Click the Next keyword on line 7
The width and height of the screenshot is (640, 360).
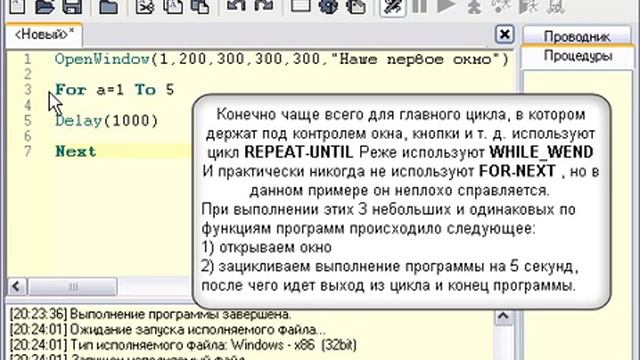[76, 152]
